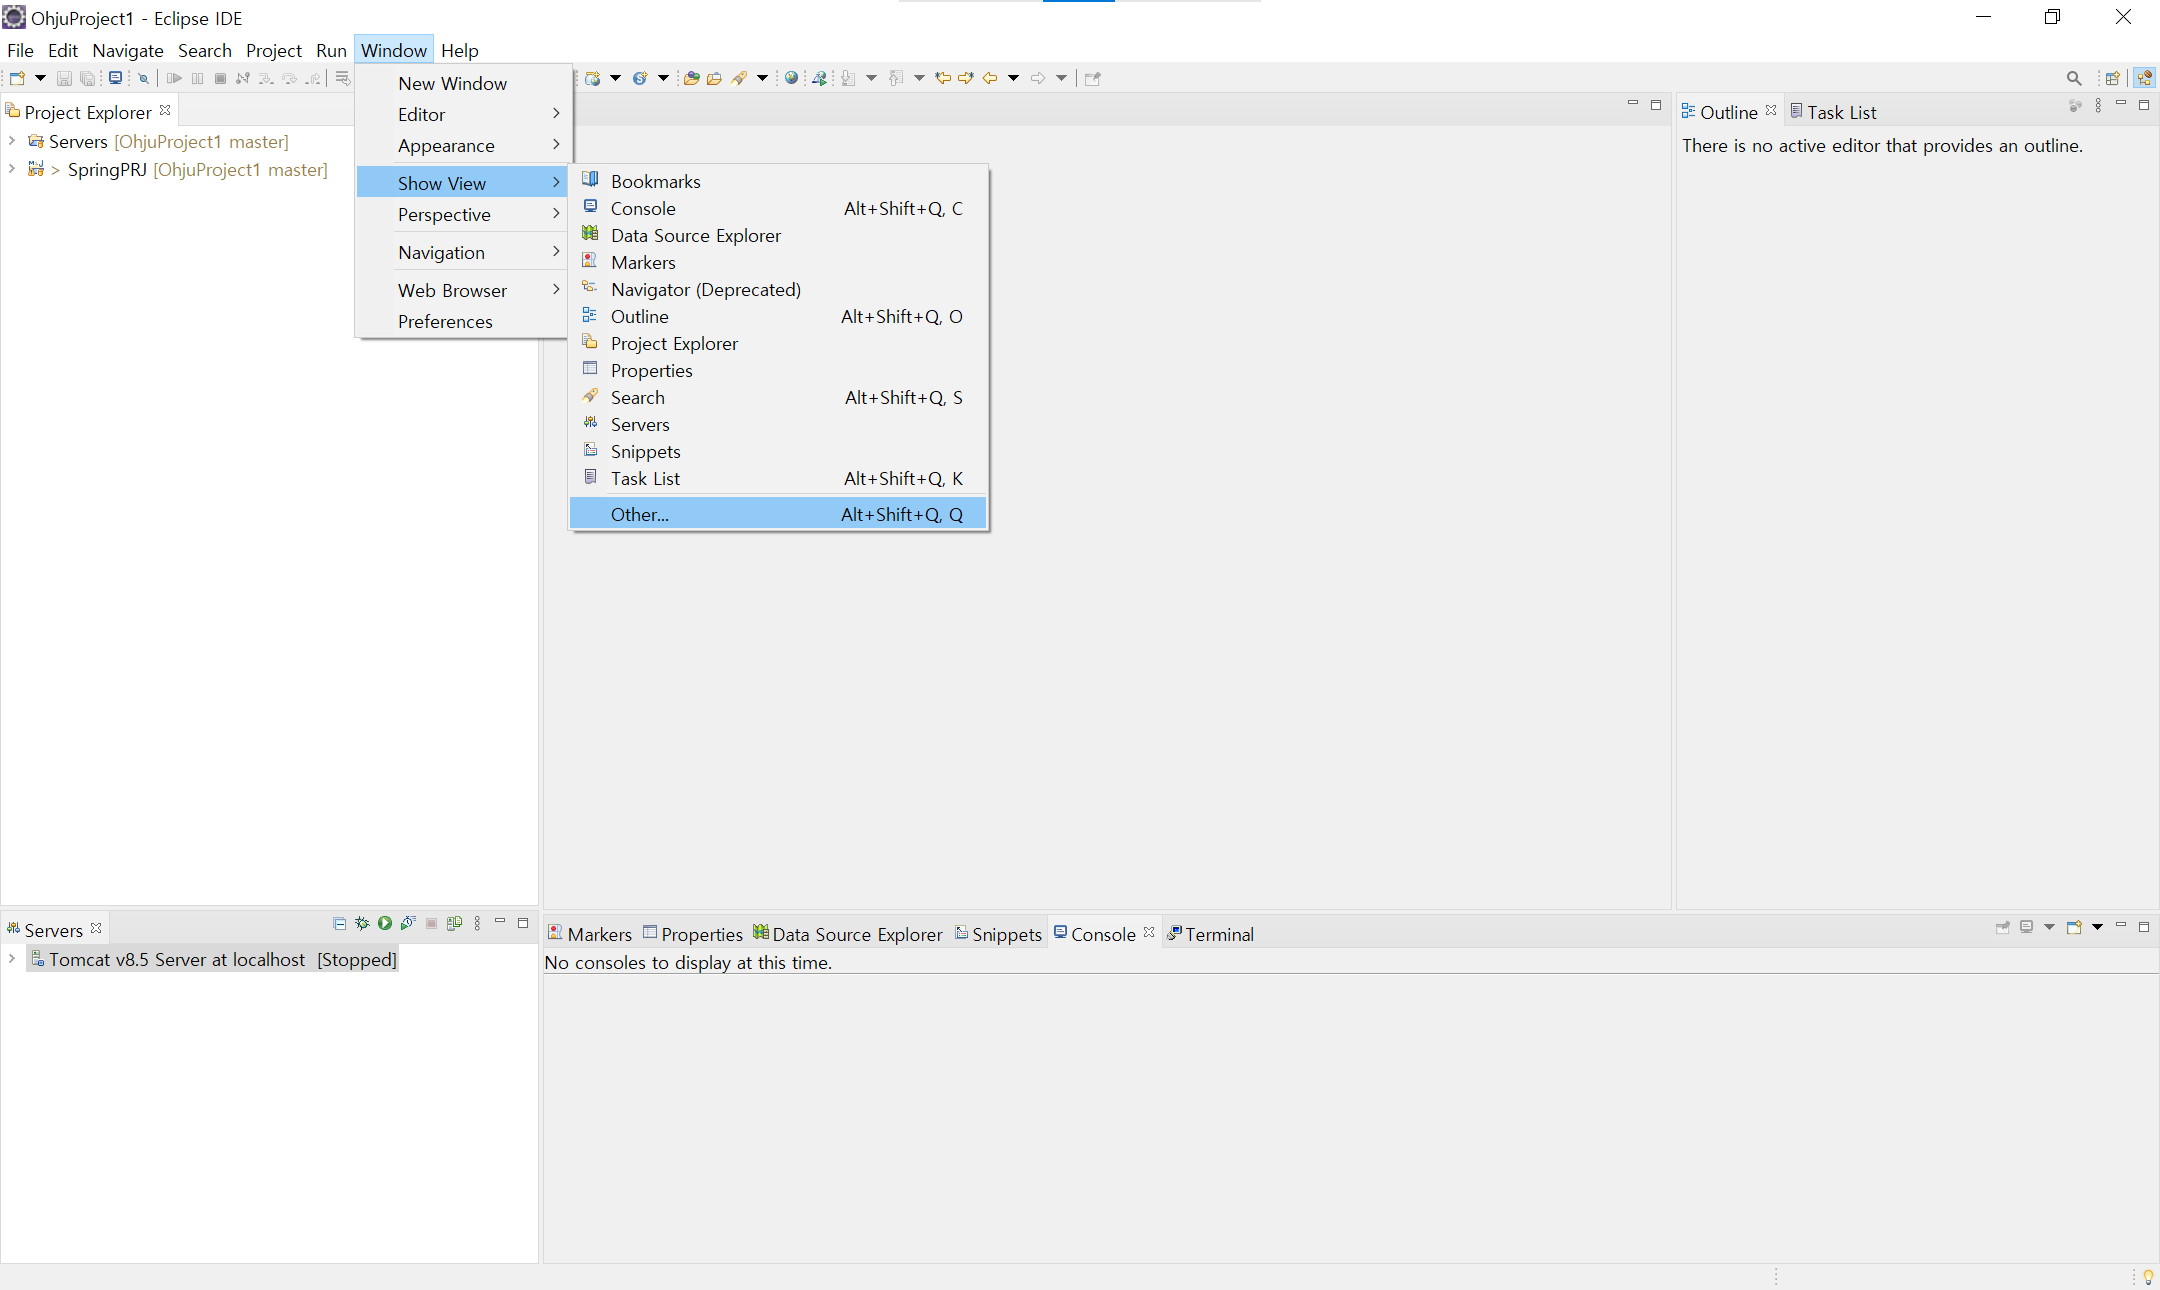Close the Console tab

tap(1149, 932)
